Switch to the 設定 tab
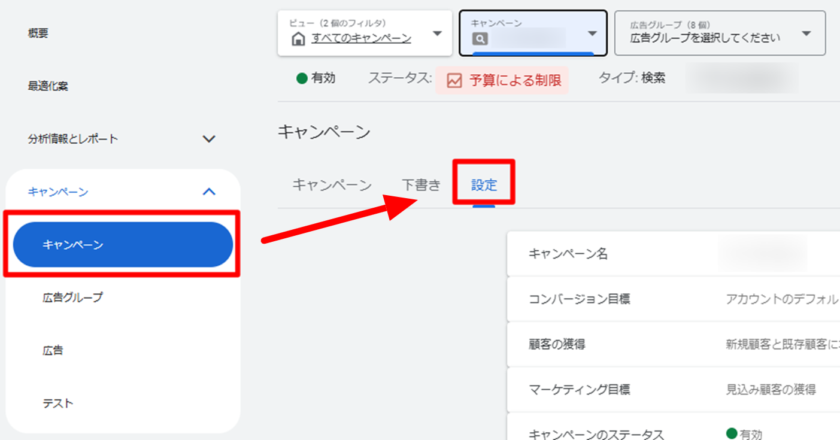 [484, 185]
